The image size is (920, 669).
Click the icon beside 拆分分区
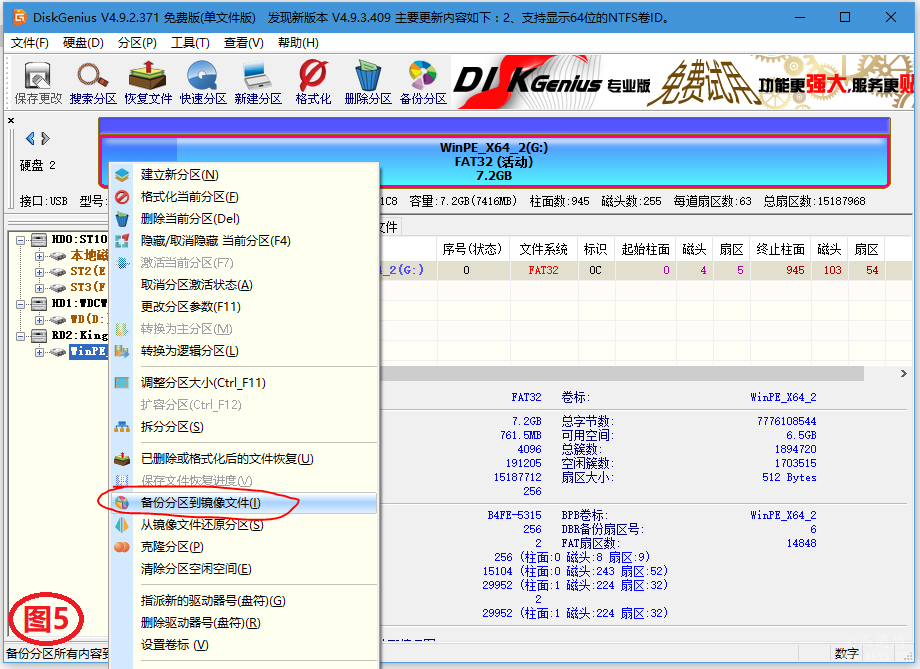tap(121, 427)
